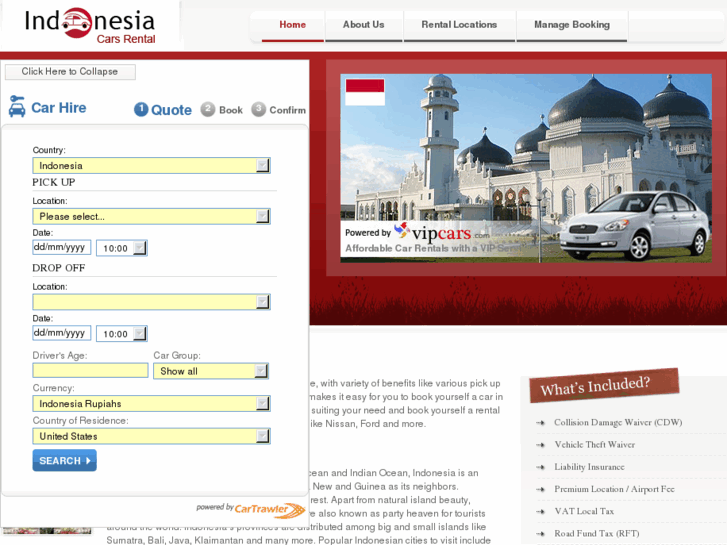The height and width of the screenshot is (545, 727).
Task: Click the blue SEARCH button
Action: [64, 461]
